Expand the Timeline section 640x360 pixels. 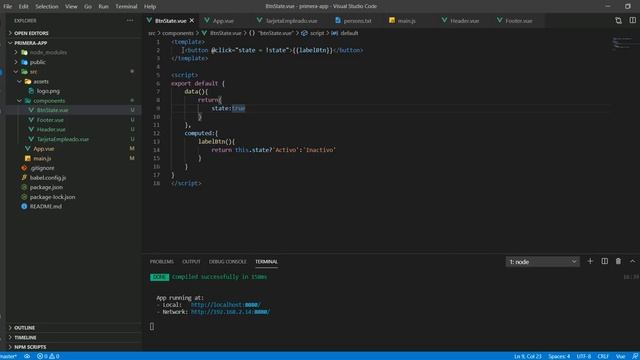tap(25, 338)
